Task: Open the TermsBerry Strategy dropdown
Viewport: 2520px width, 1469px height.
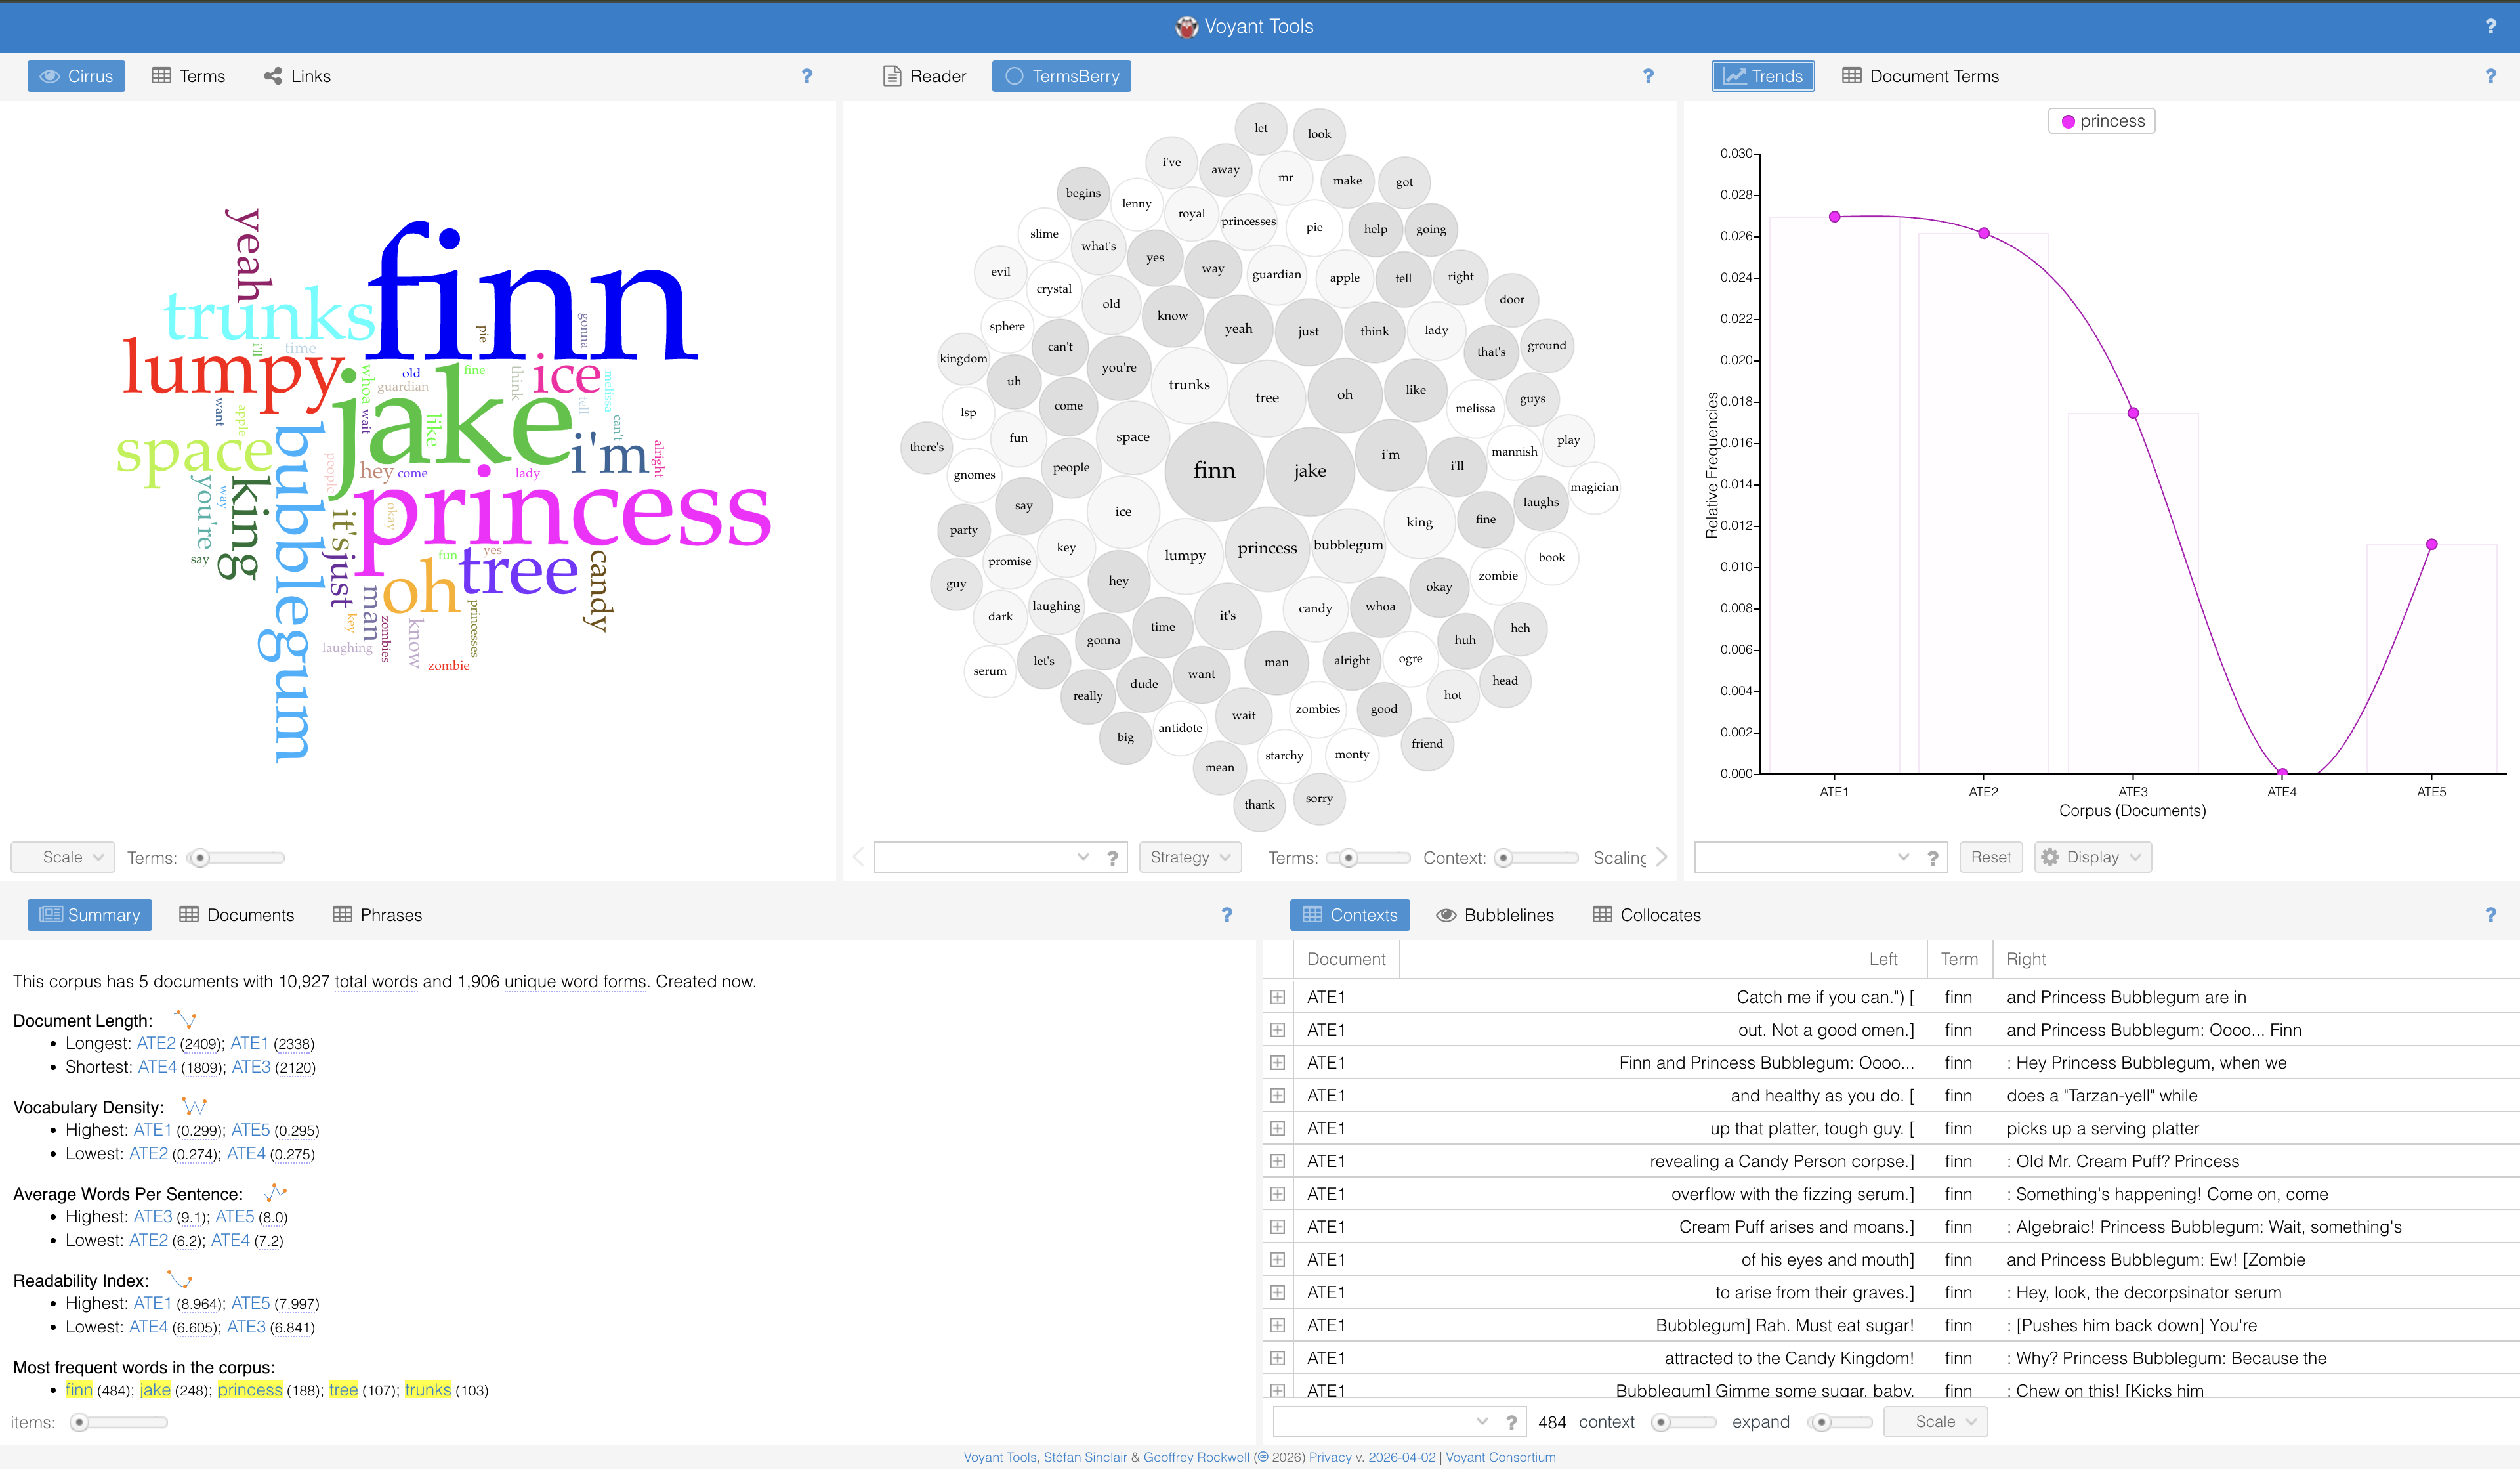Action: (x=1190, y=858)
